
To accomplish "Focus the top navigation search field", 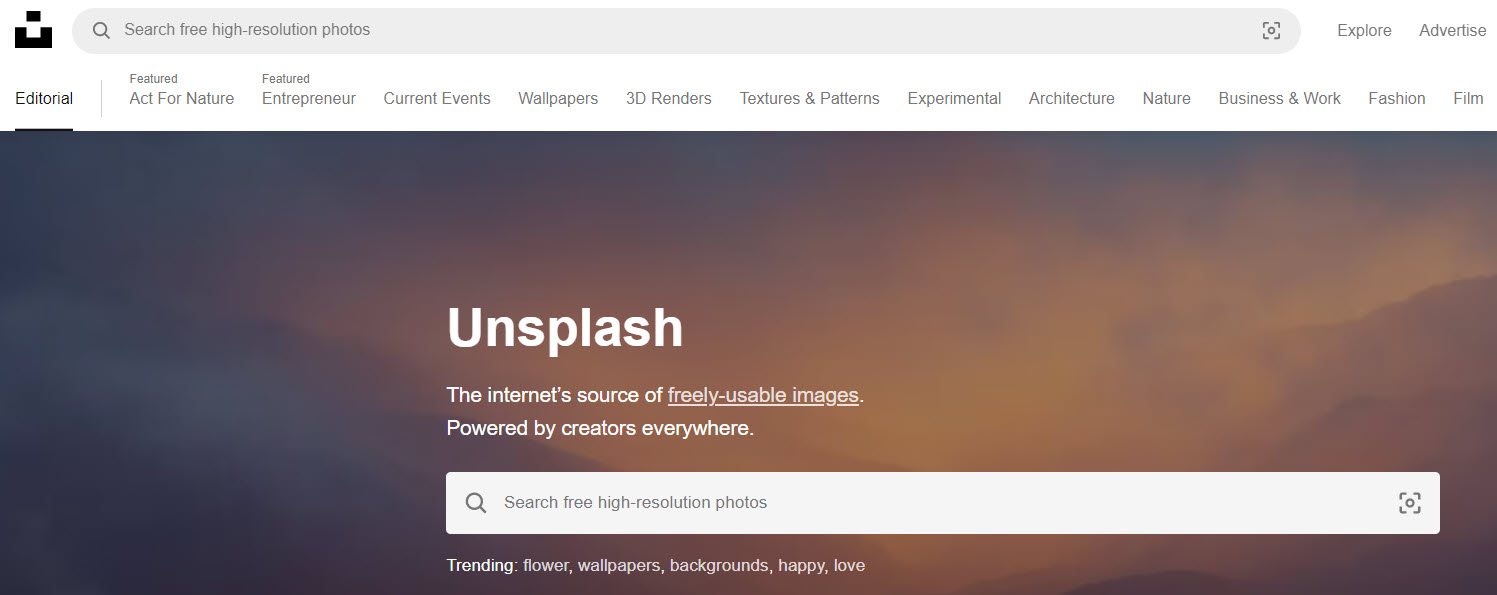I will click(686, 31).
